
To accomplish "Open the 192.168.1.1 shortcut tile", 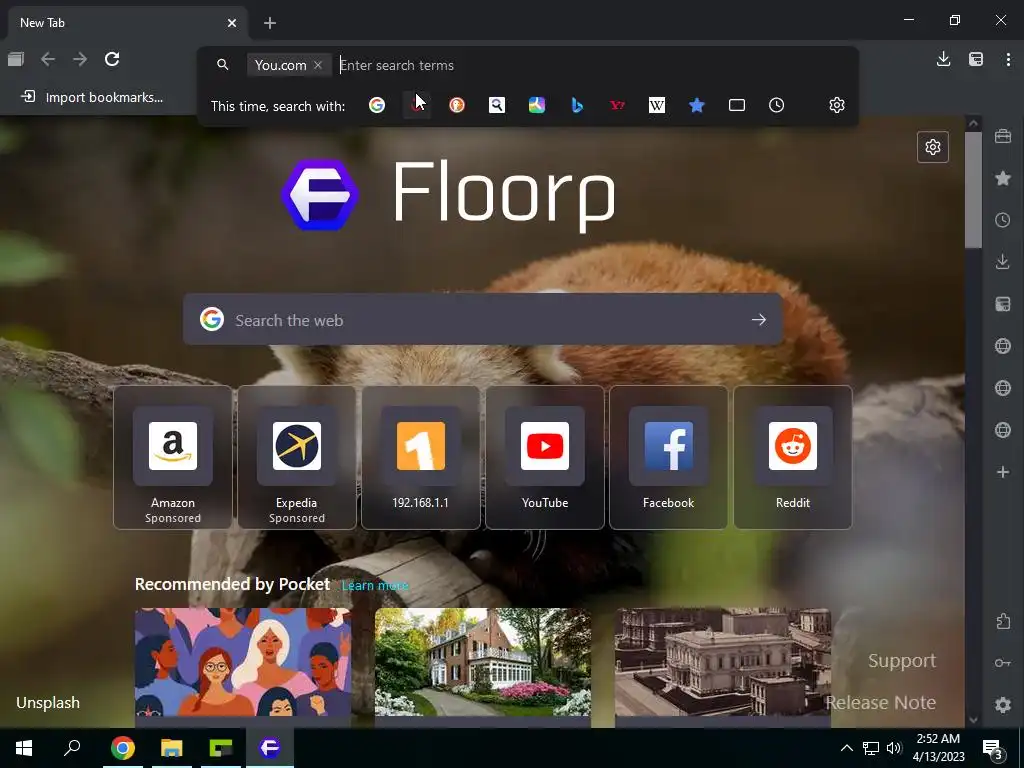I will 421,456.
